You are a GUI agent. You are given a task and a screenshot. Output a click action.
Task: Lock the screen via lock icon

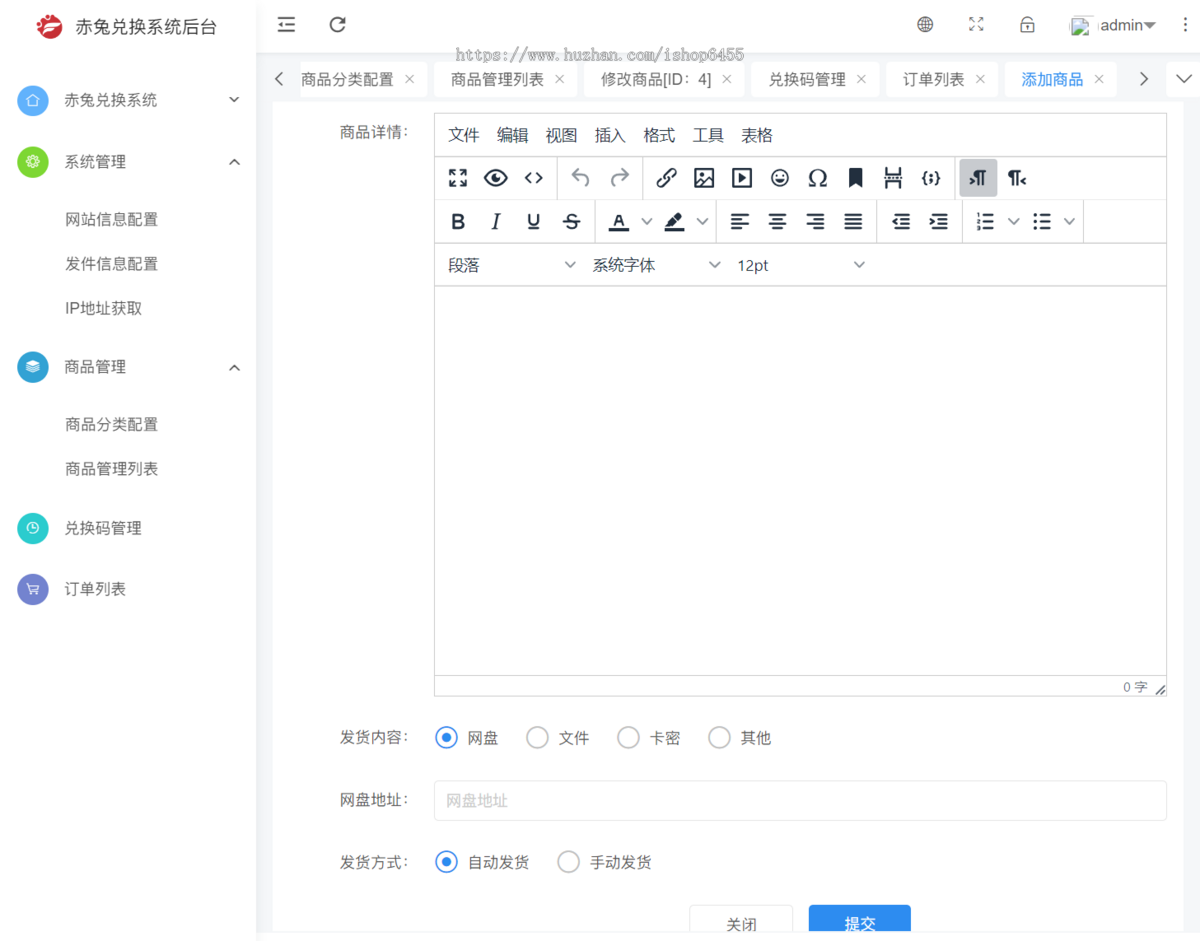pos(1027,25)
